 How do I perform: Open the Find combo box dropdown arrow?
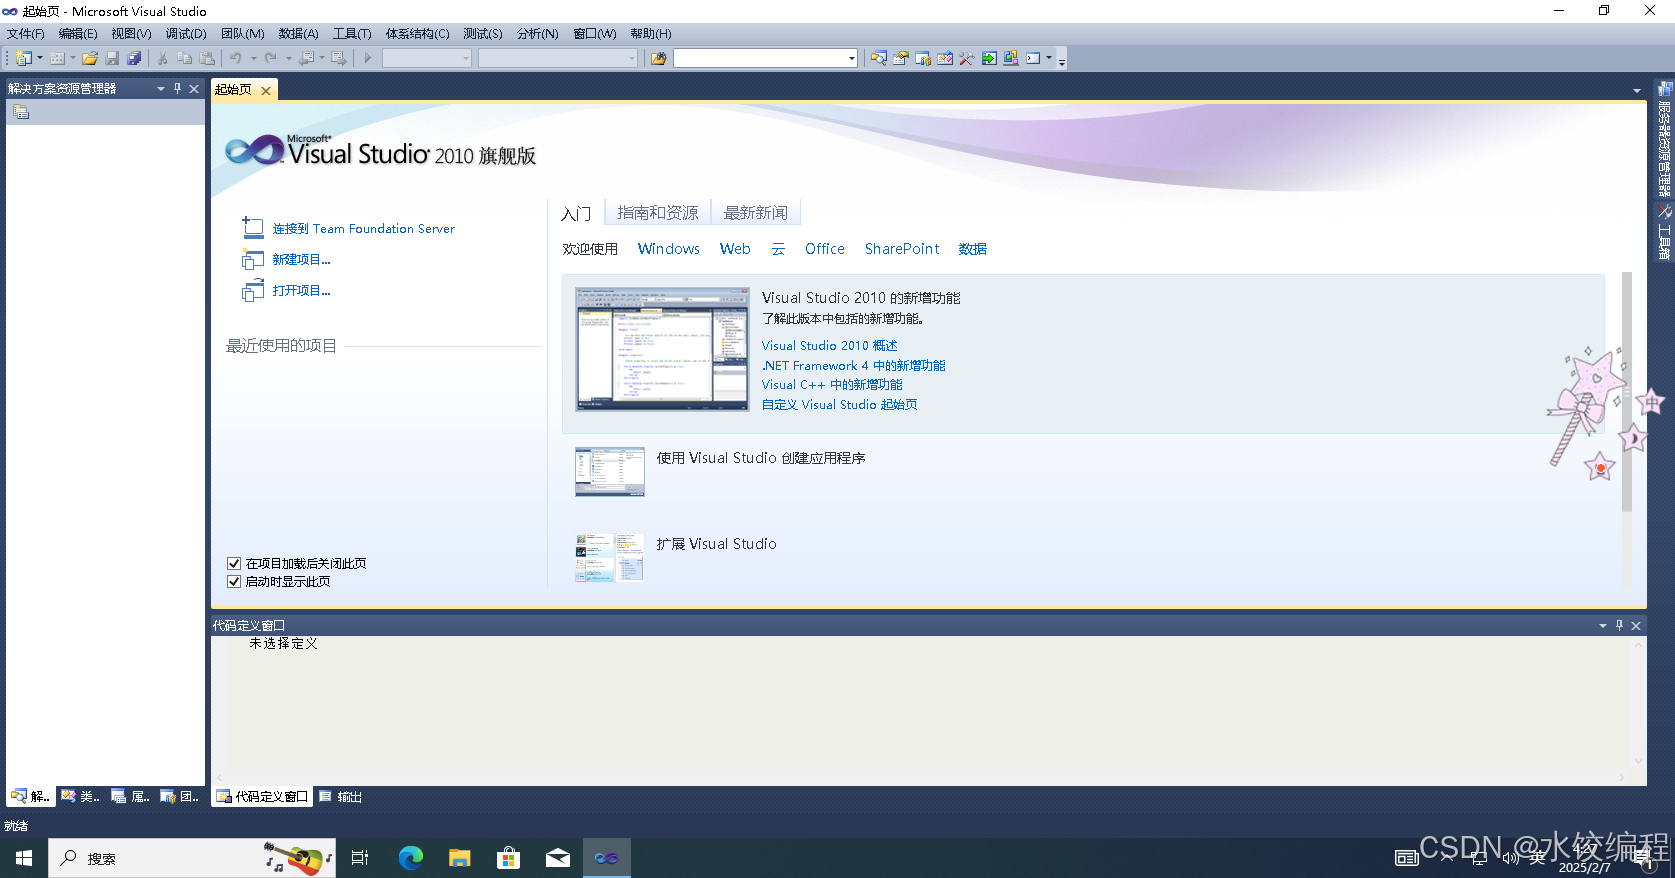pyautogui.click(x=851, y=58)
